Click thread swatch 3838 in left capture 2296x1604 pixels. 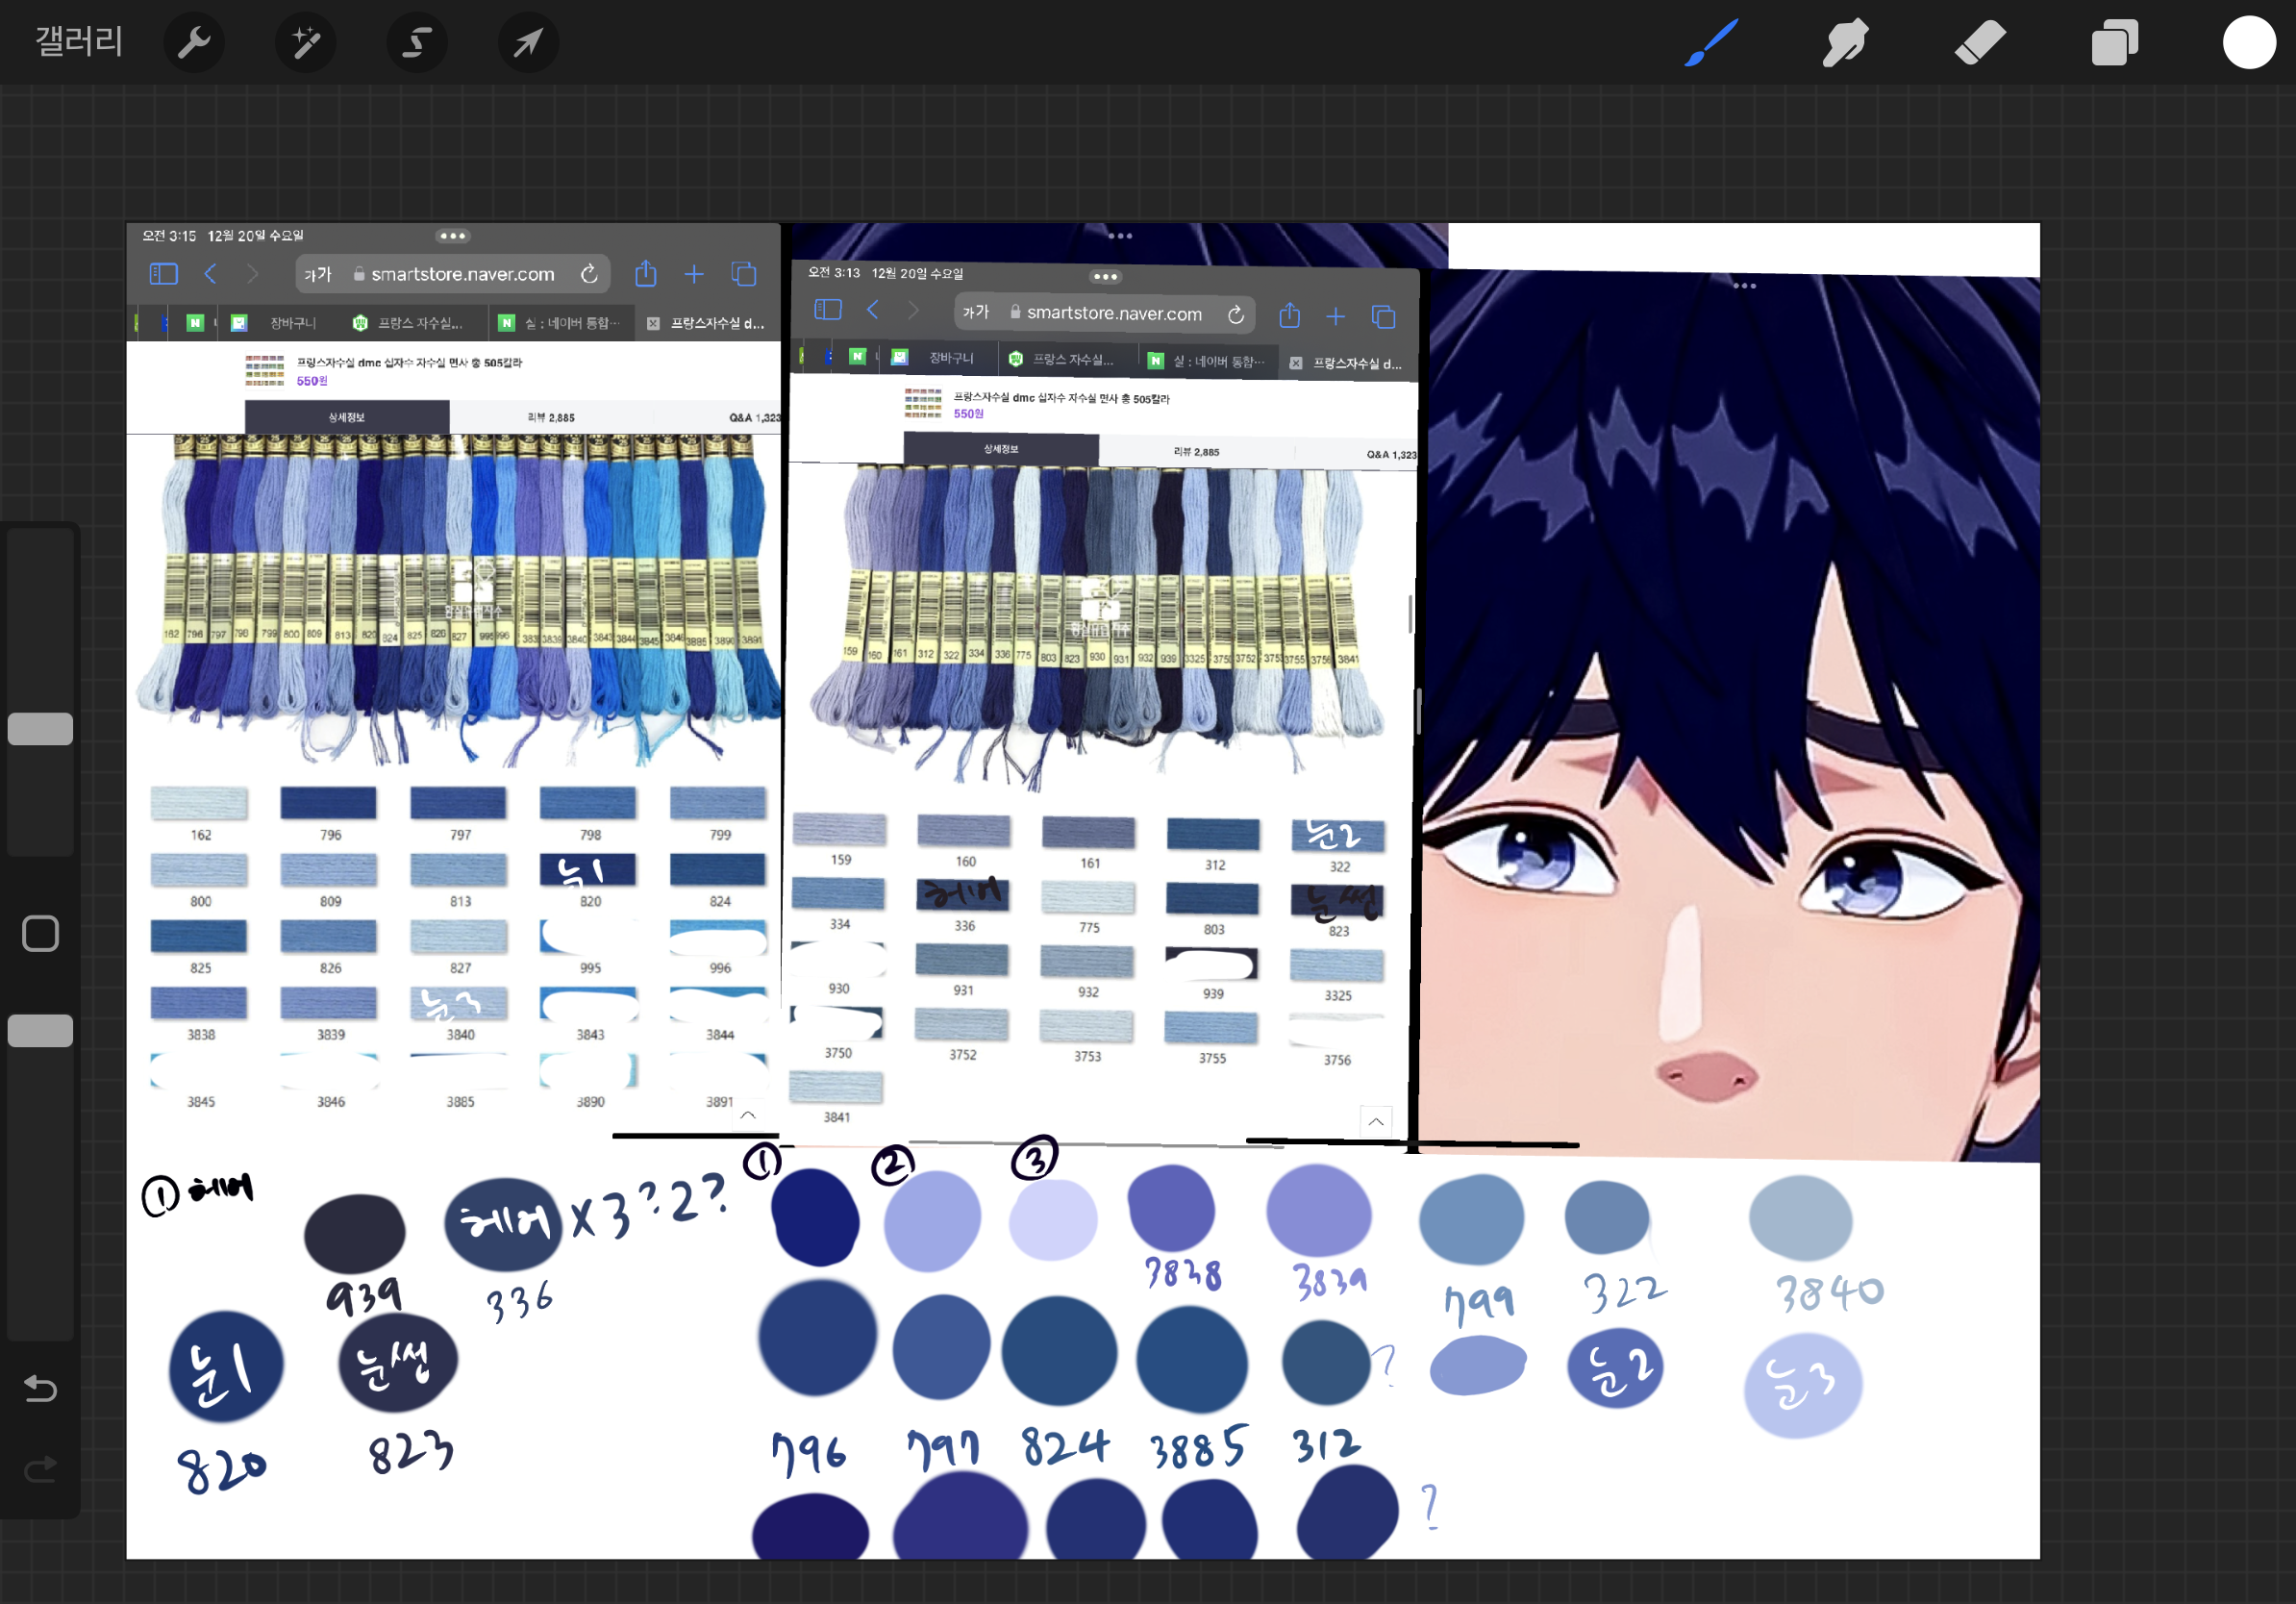pos(199,1003)
